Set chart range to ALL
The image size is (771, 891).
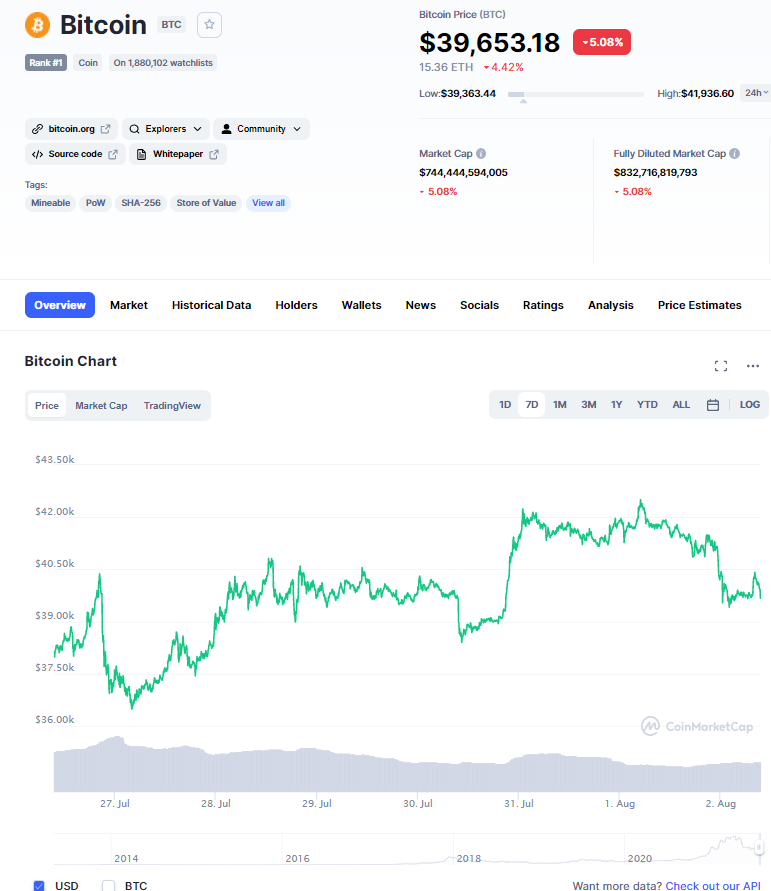pos(681,405)
